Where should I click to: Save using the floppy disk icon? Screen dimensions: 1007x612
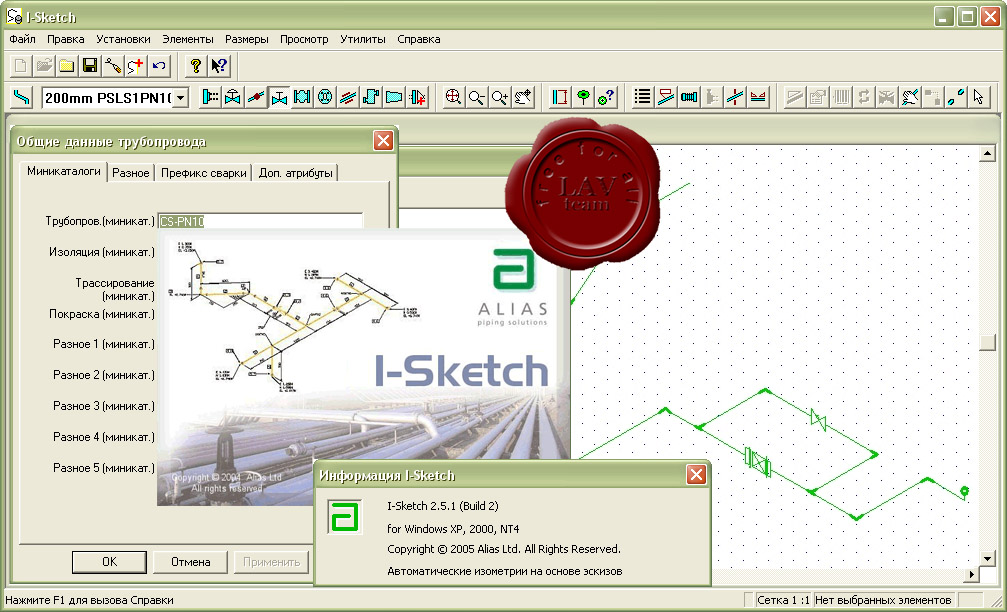[90, 66]
